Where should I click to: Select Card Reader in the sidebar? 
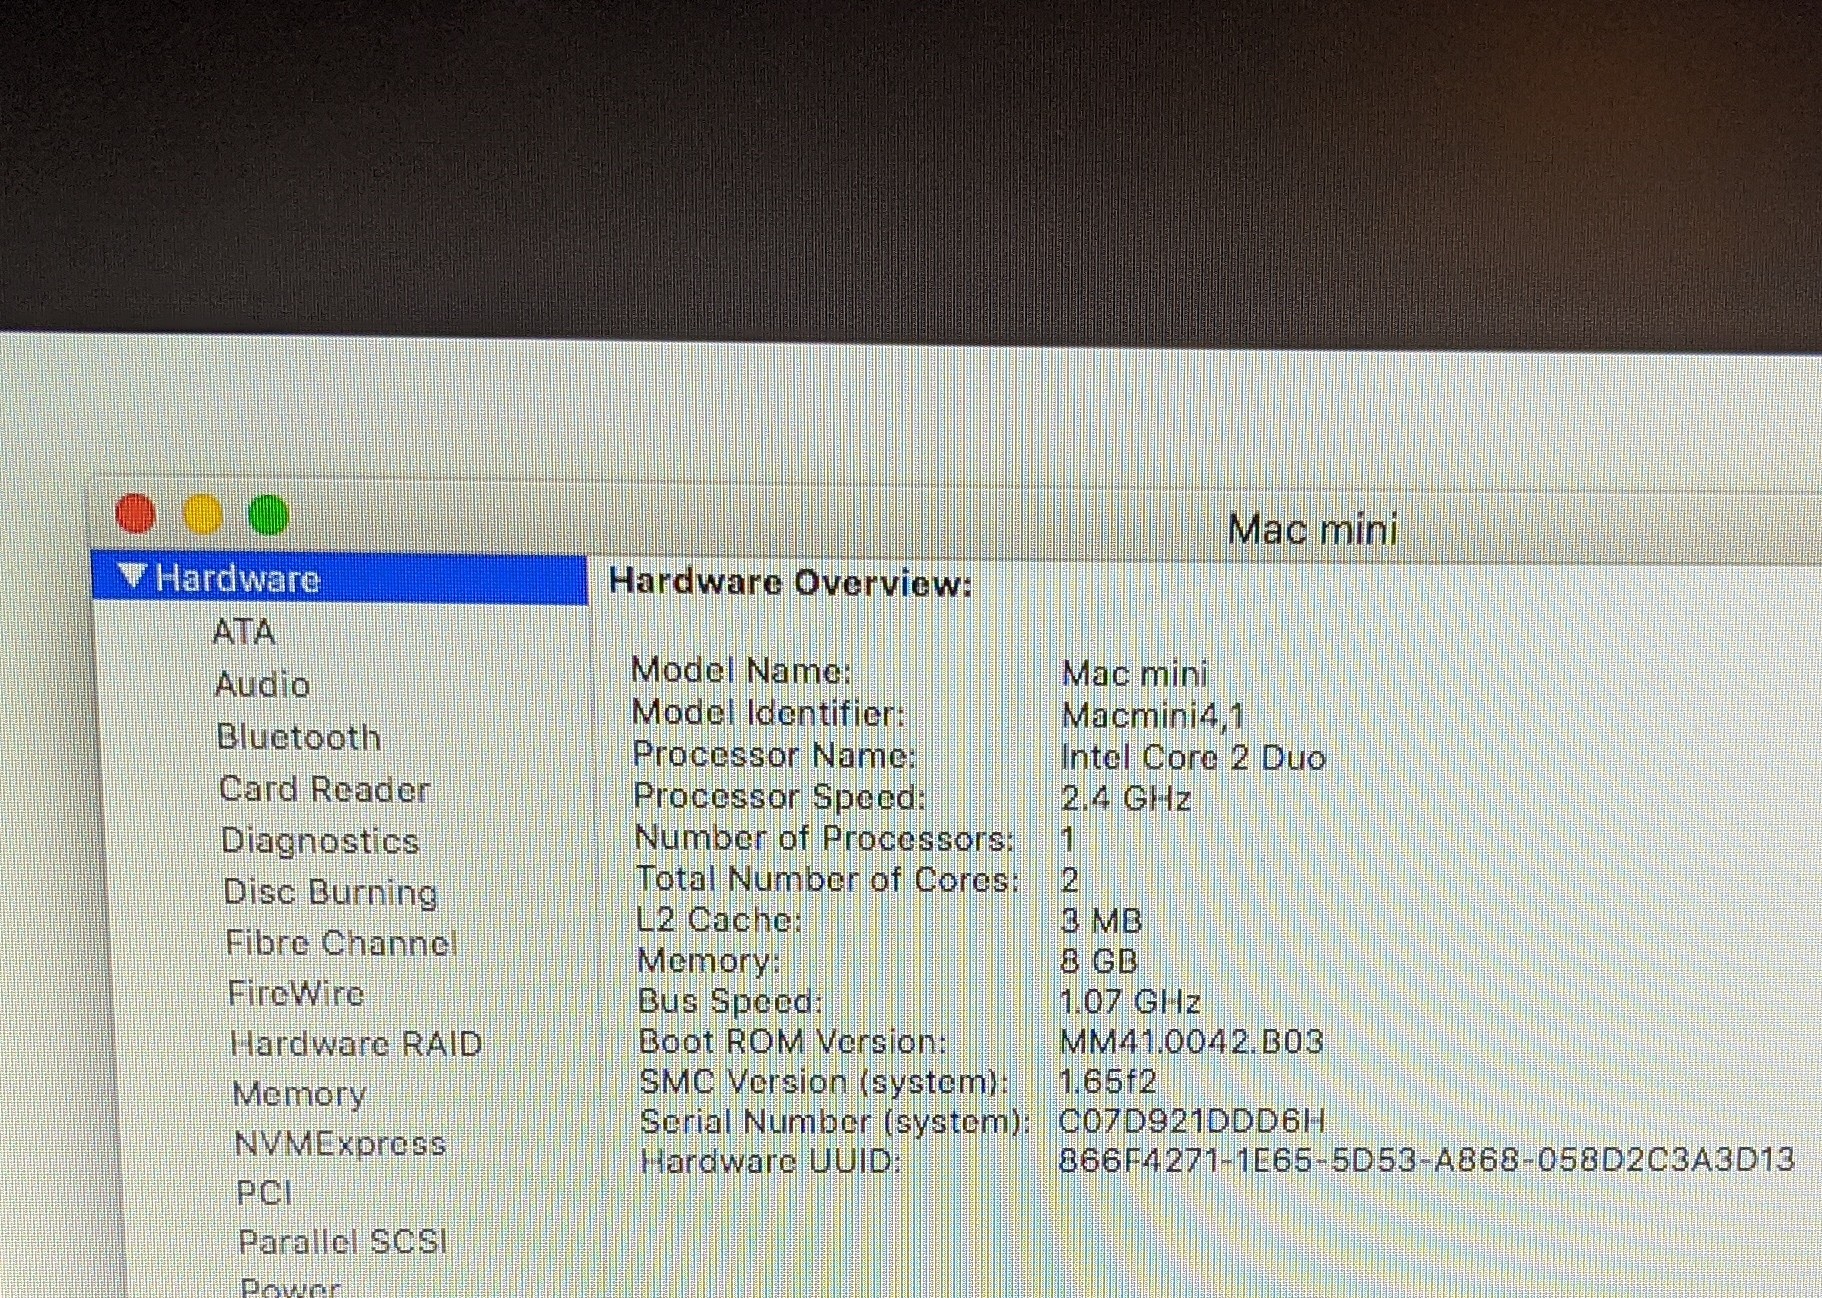[324, 789]
